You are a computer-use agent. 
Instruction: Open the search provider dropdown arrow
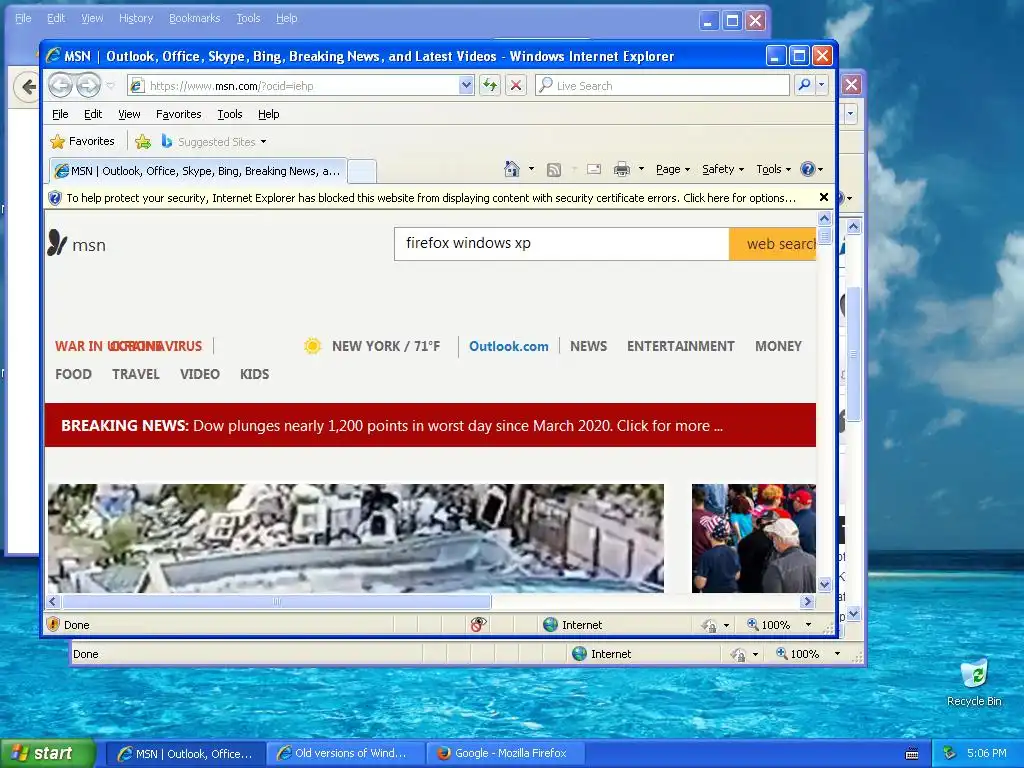pyautogui.click(x=822, y=85)
